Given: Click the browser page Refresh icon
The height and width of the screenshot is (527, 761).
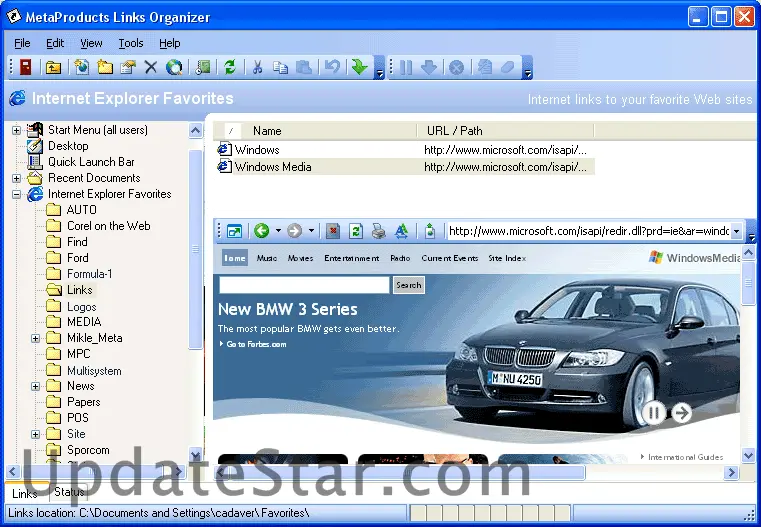Looking at the screenshot, I should pos(356,231).
